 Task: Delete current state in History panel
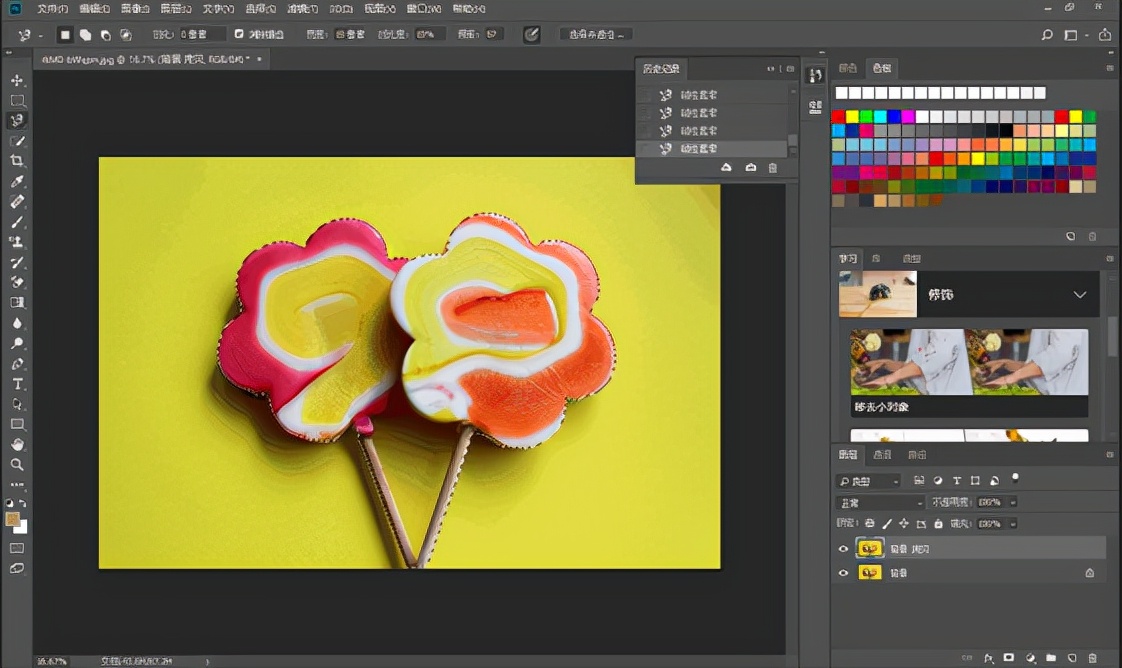point(773,167)
